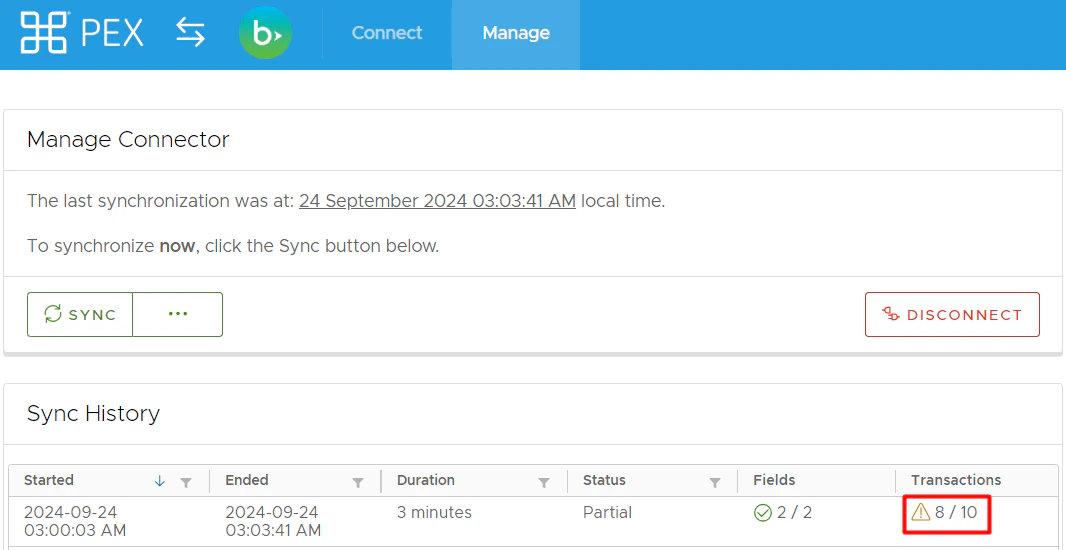1066x550 pixels.
Task: Open the Status column filter
Action: [715, 482]
